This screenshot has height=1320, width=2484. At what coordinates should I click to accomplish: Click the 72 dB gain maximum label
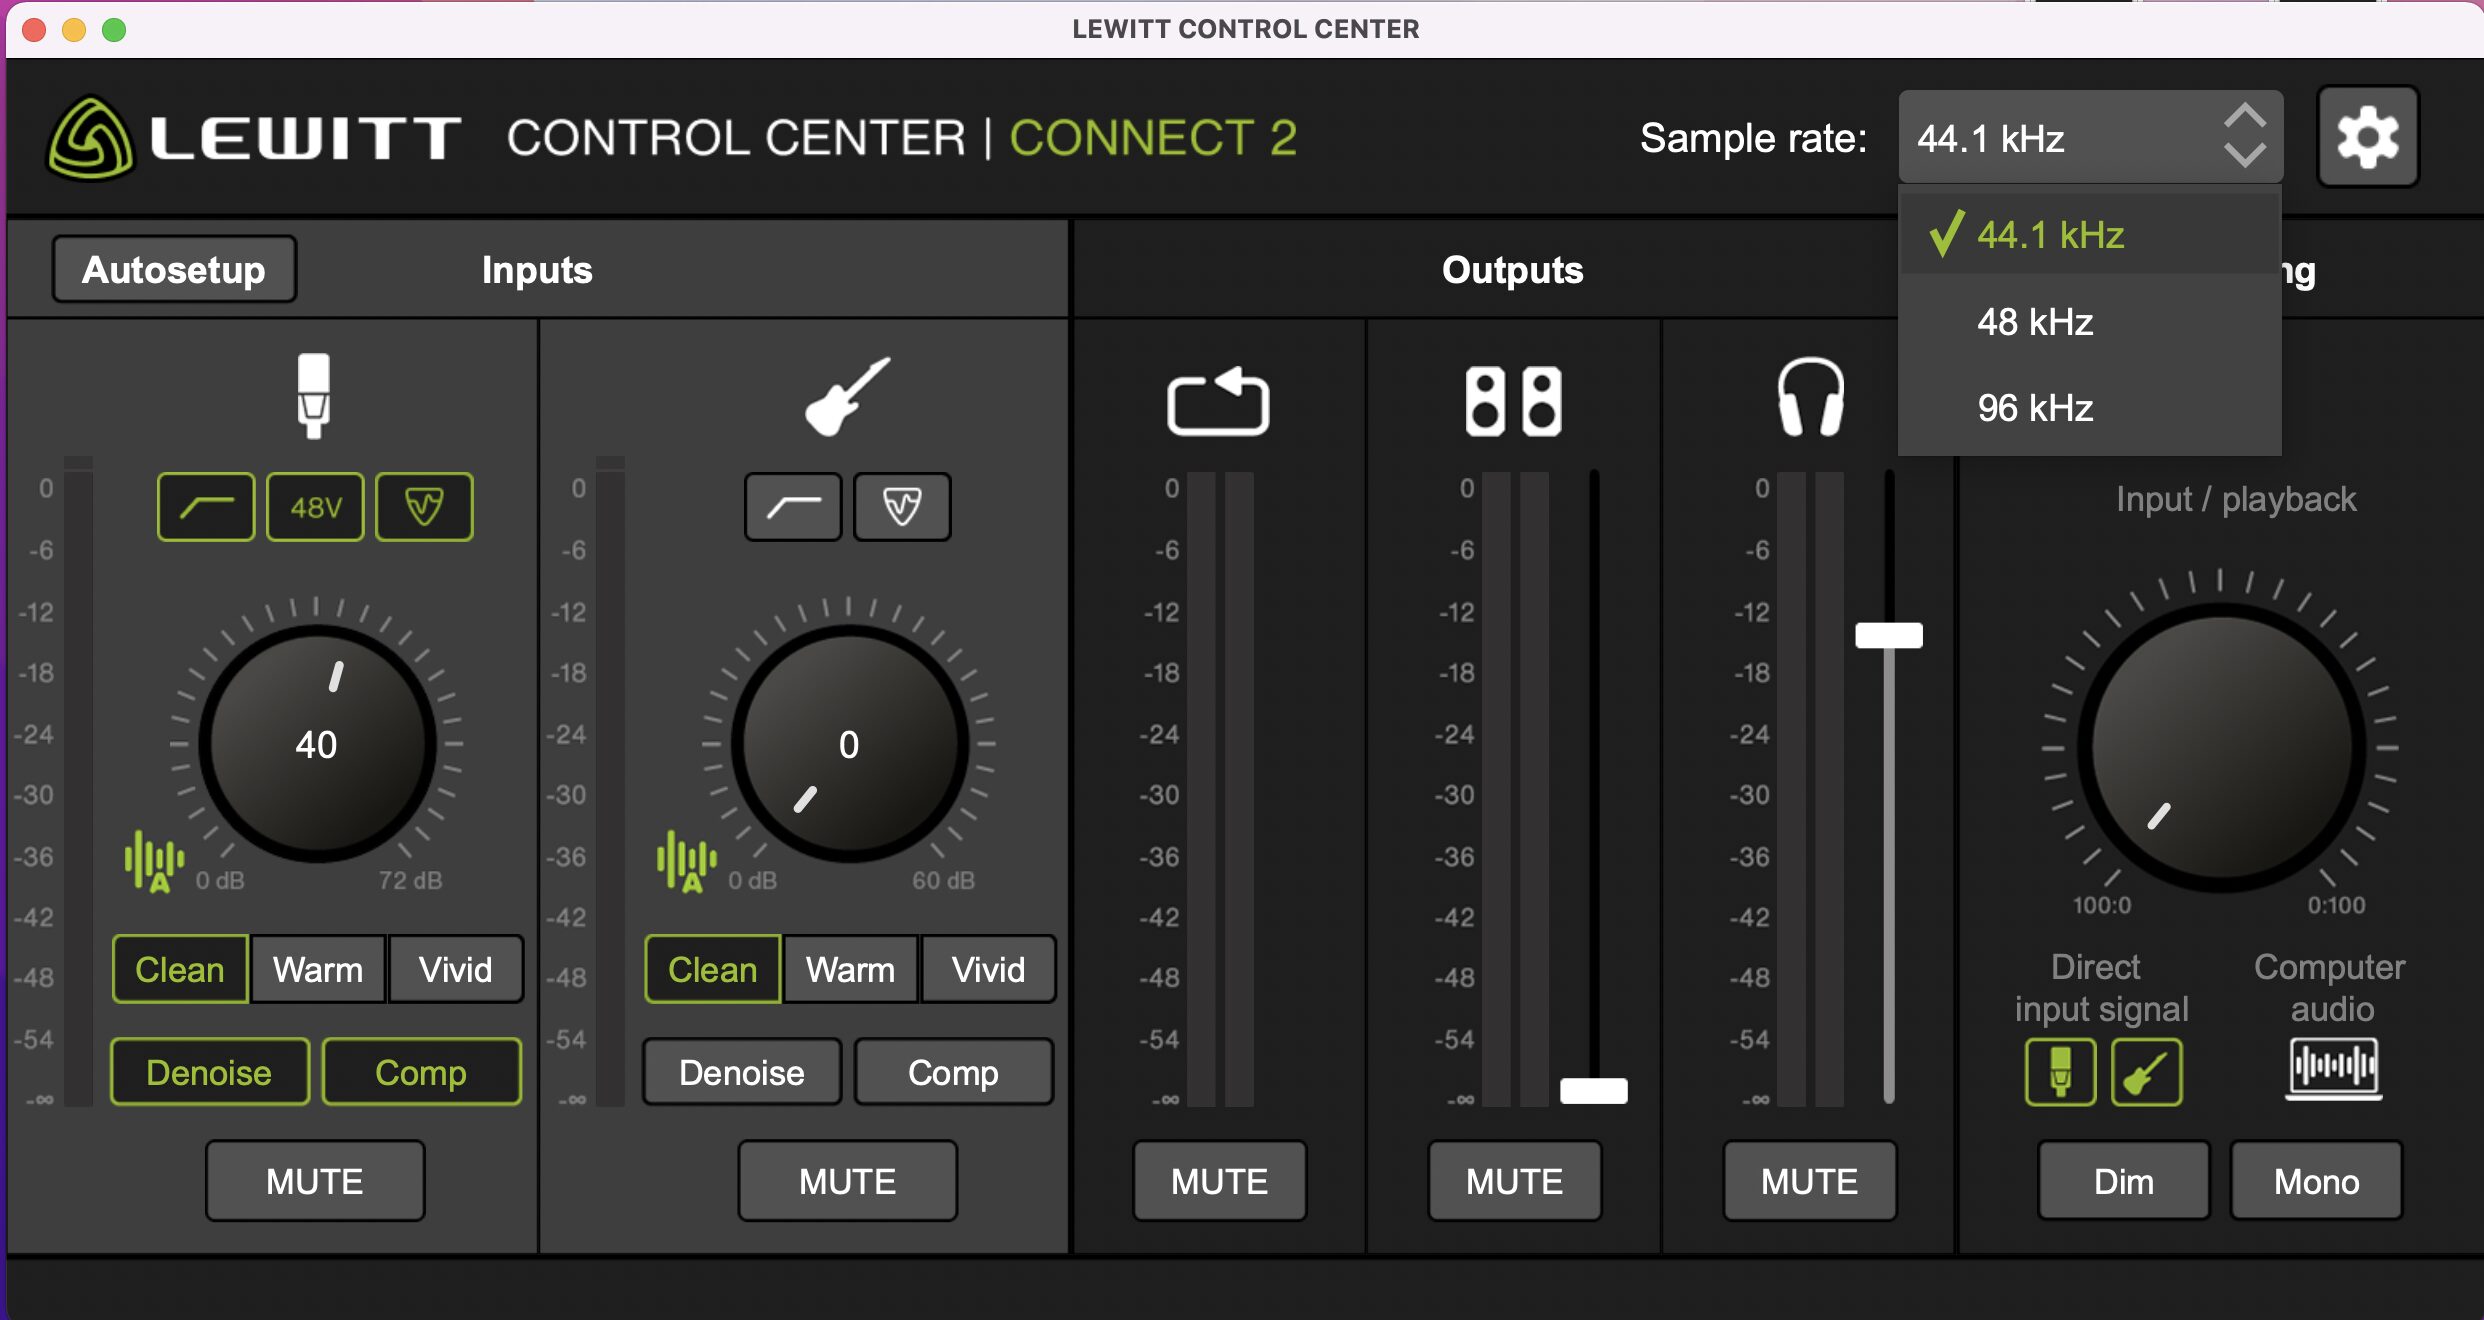pyautogui.click(x=410, y=880)
